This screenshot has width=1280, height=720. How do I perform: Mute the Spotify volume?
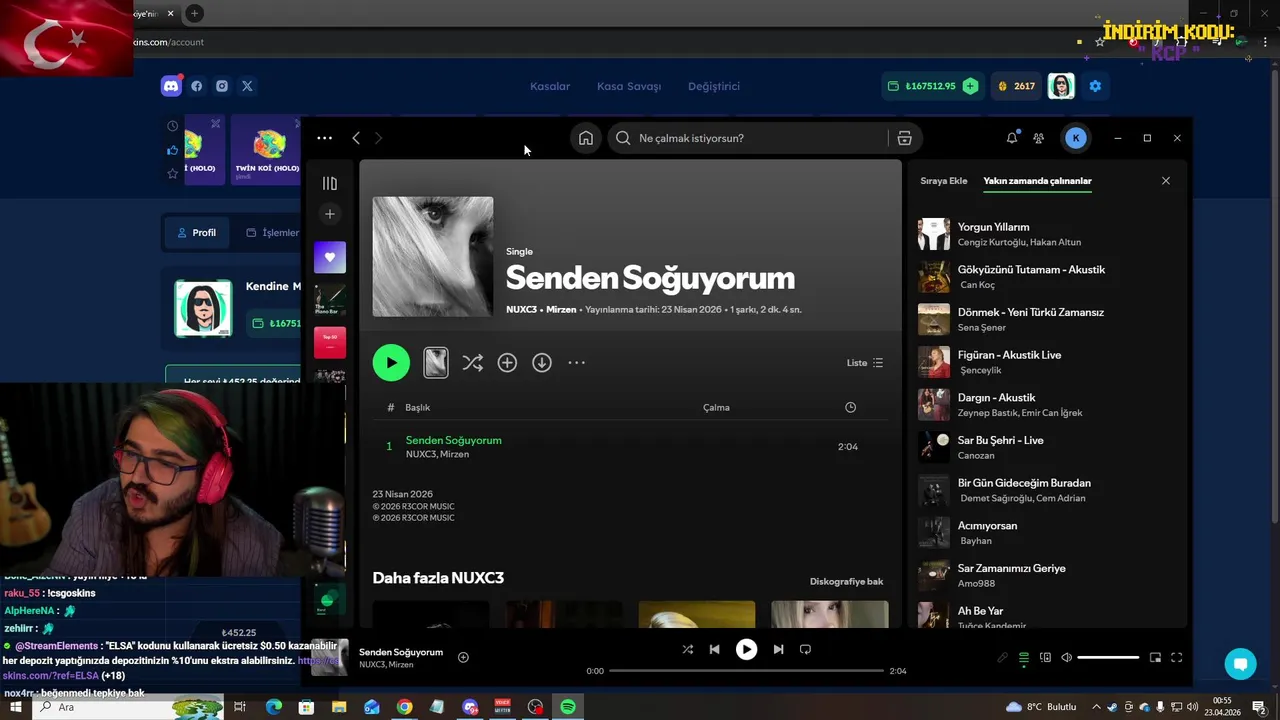tap(1066, 657)
